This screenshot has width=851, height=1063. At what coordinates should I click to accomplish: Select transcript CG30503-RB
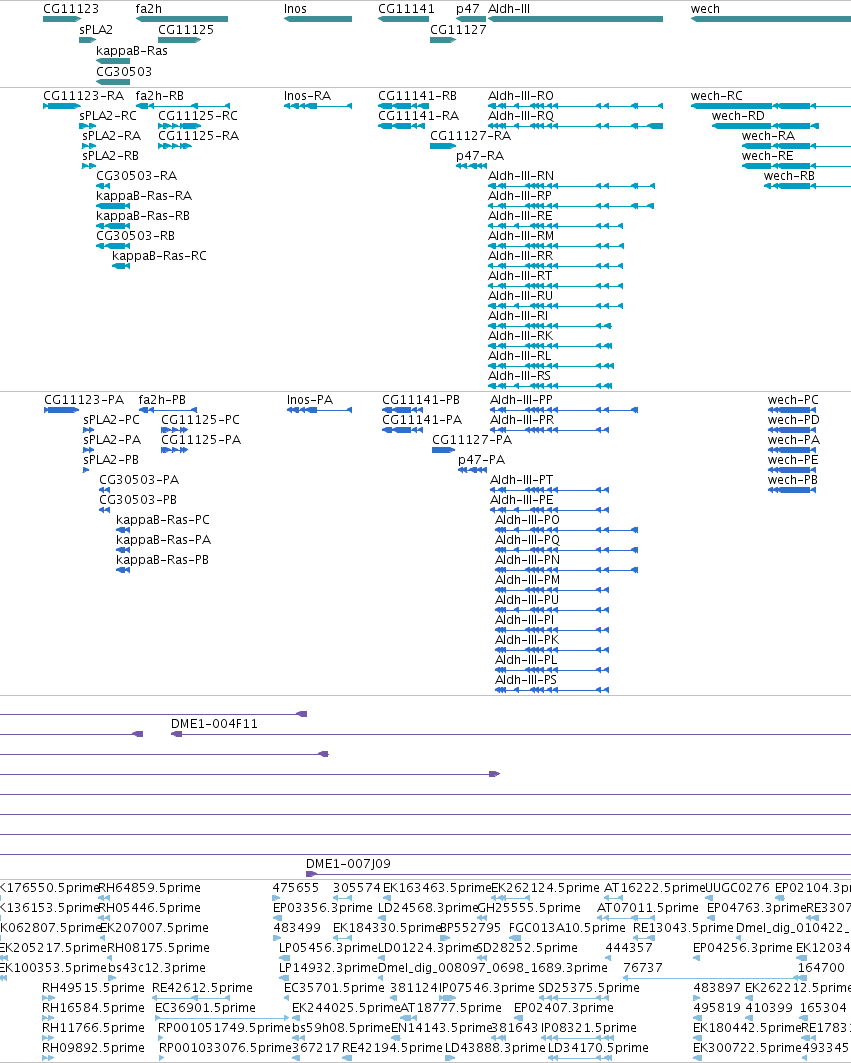(x=135, y=236)
